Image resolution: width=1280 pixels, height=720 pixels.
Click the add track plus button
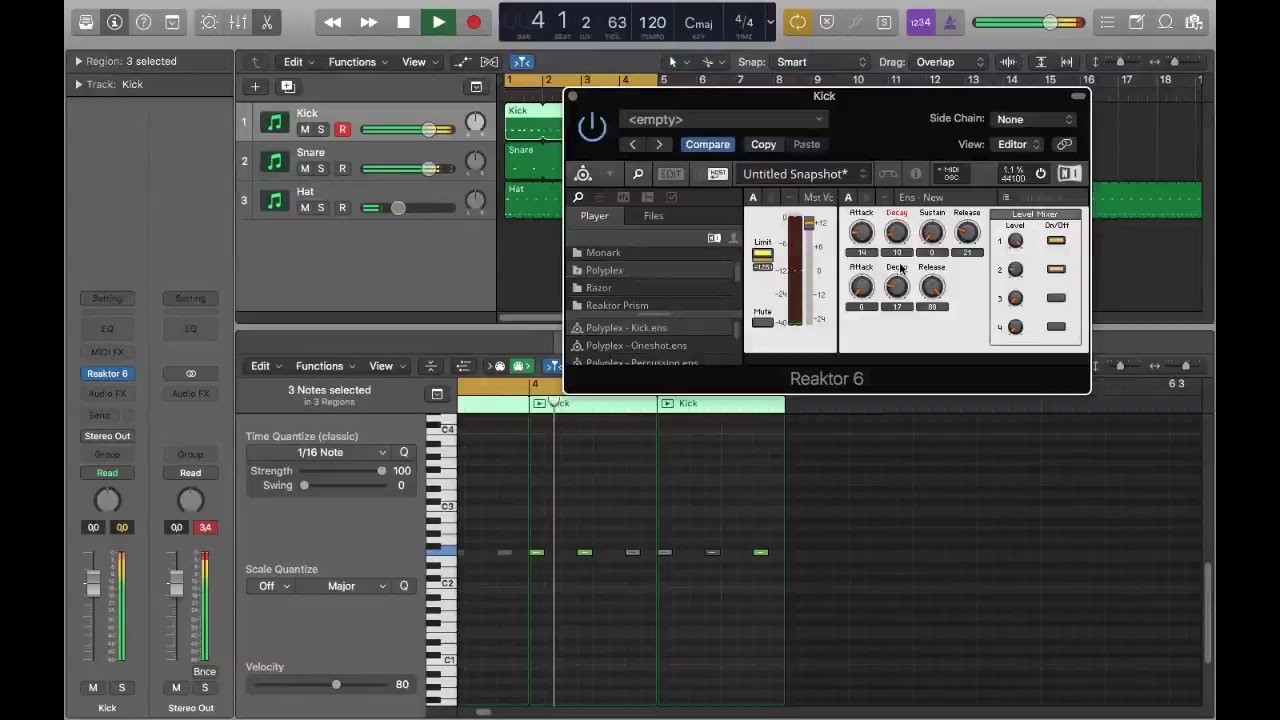click(x=255, y=87)
